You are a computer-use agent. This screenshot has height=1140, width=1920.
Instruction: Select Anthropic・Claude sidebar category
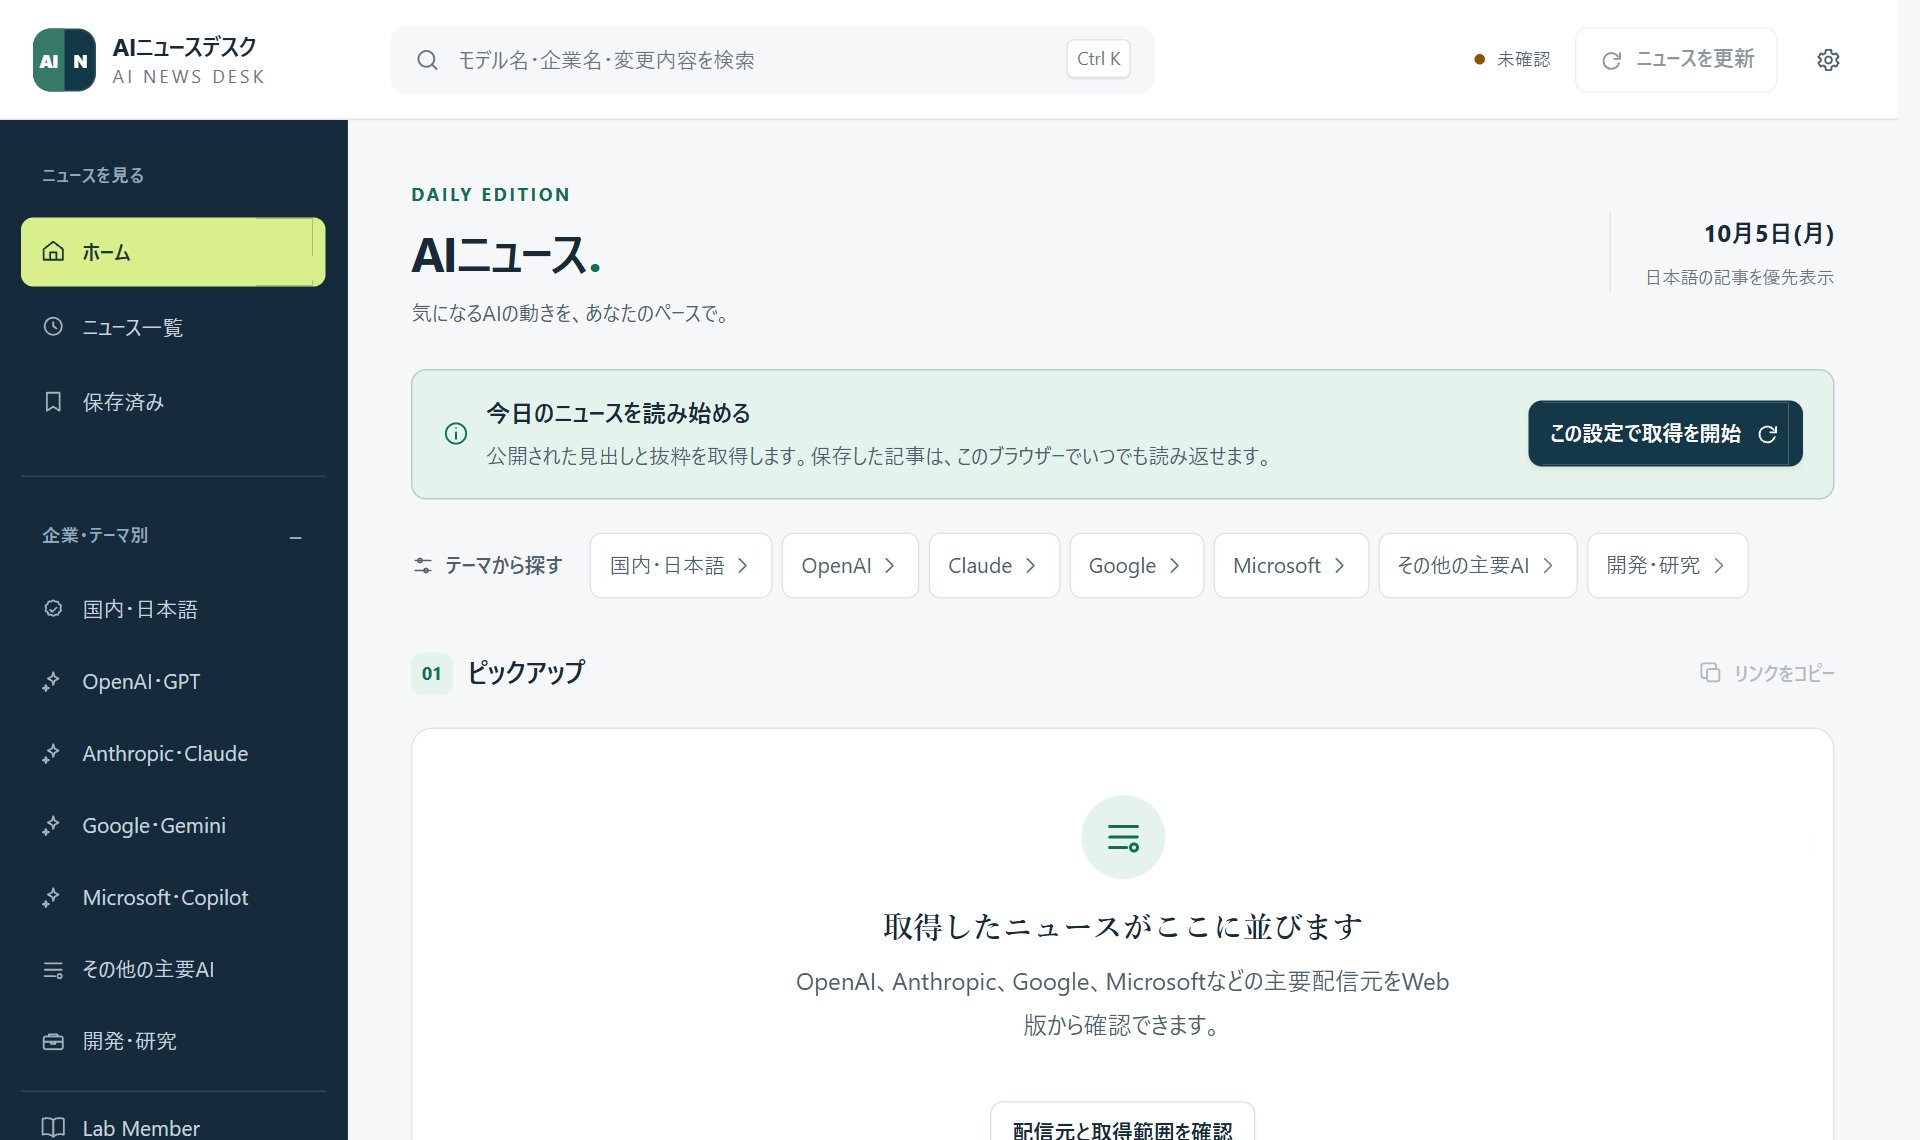[173, 753]
